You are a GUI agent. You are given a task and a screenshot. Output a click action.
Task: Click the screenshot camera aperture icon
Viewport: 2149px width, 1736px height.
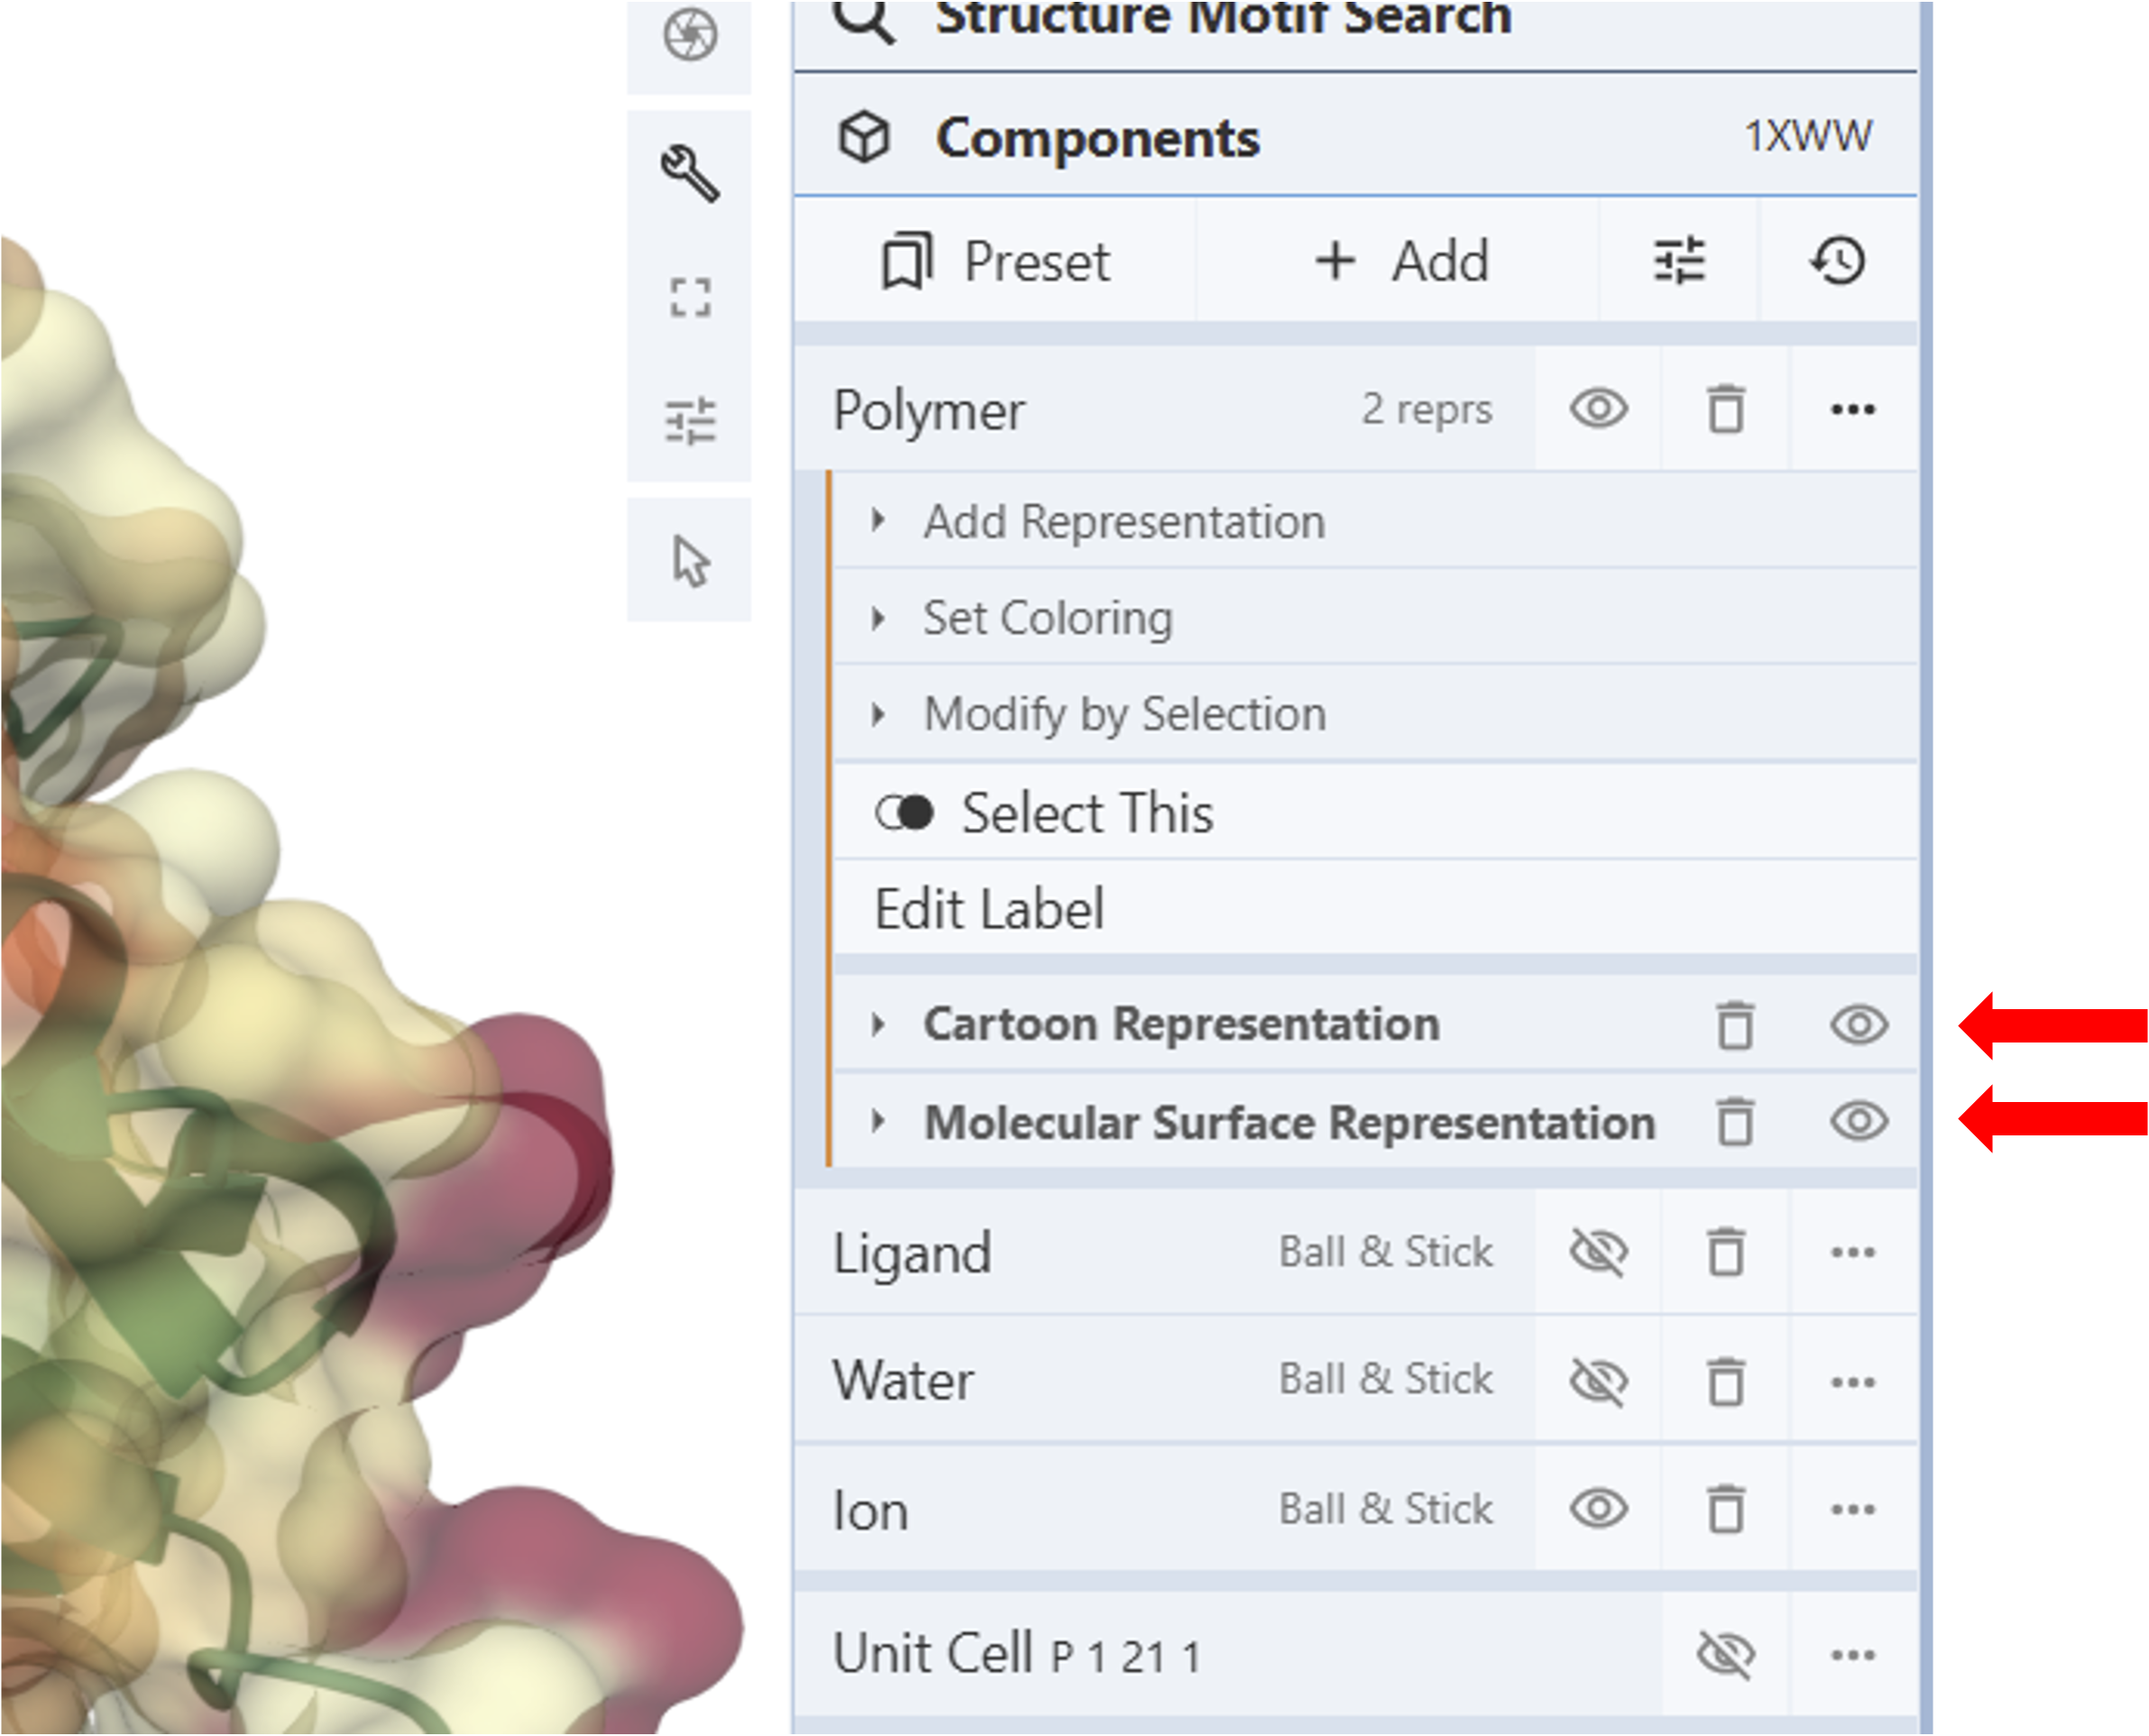point(690,36)
